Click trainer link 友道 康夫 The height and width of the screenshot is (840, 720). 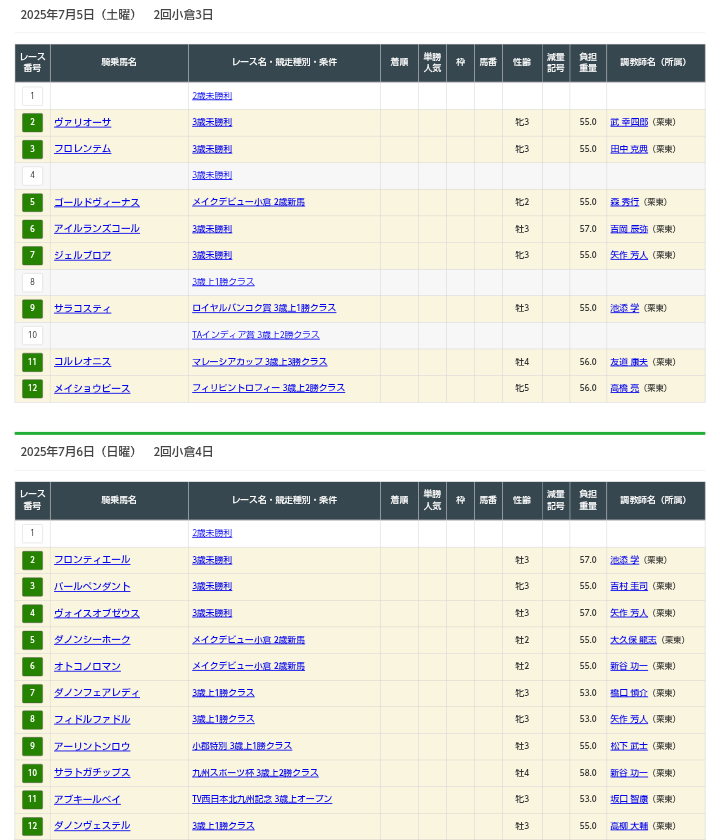pos(629,362)
